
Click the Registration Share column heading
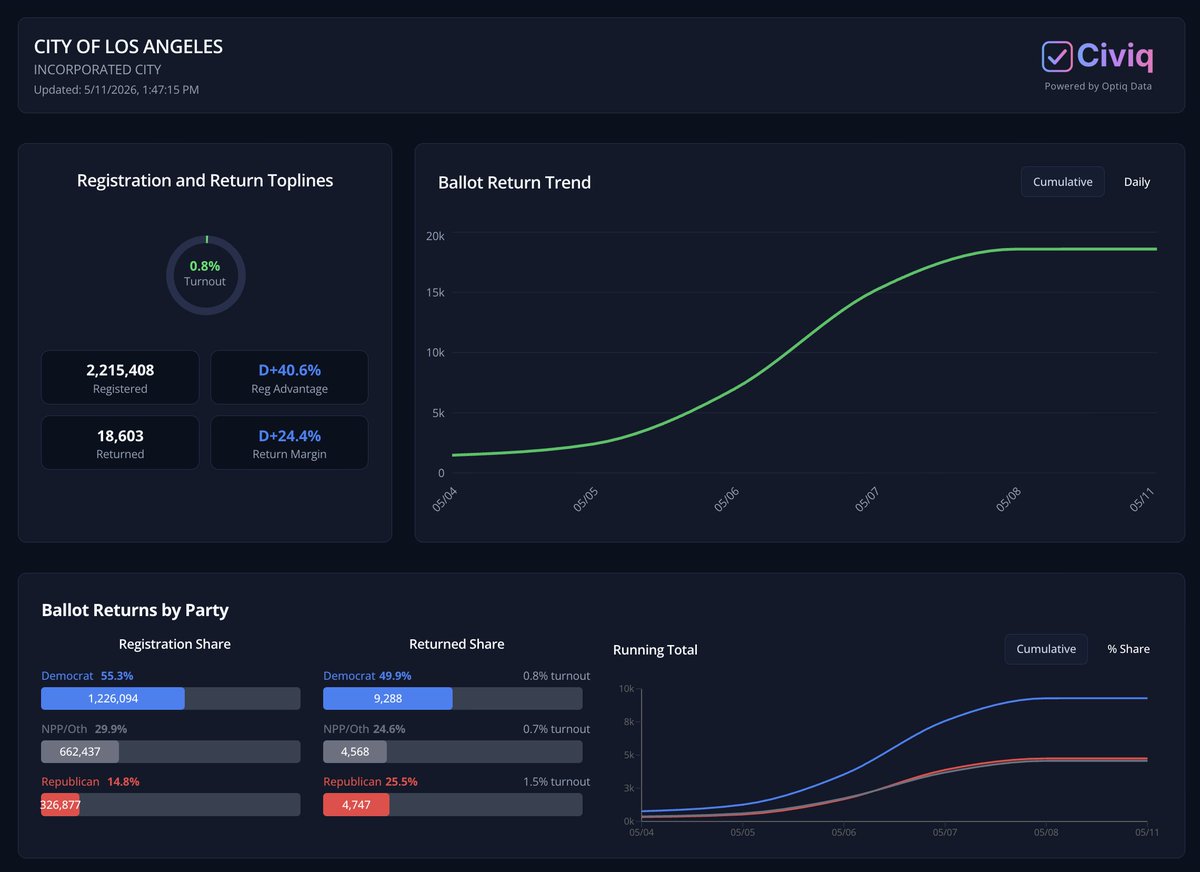[x=175, y=644]
